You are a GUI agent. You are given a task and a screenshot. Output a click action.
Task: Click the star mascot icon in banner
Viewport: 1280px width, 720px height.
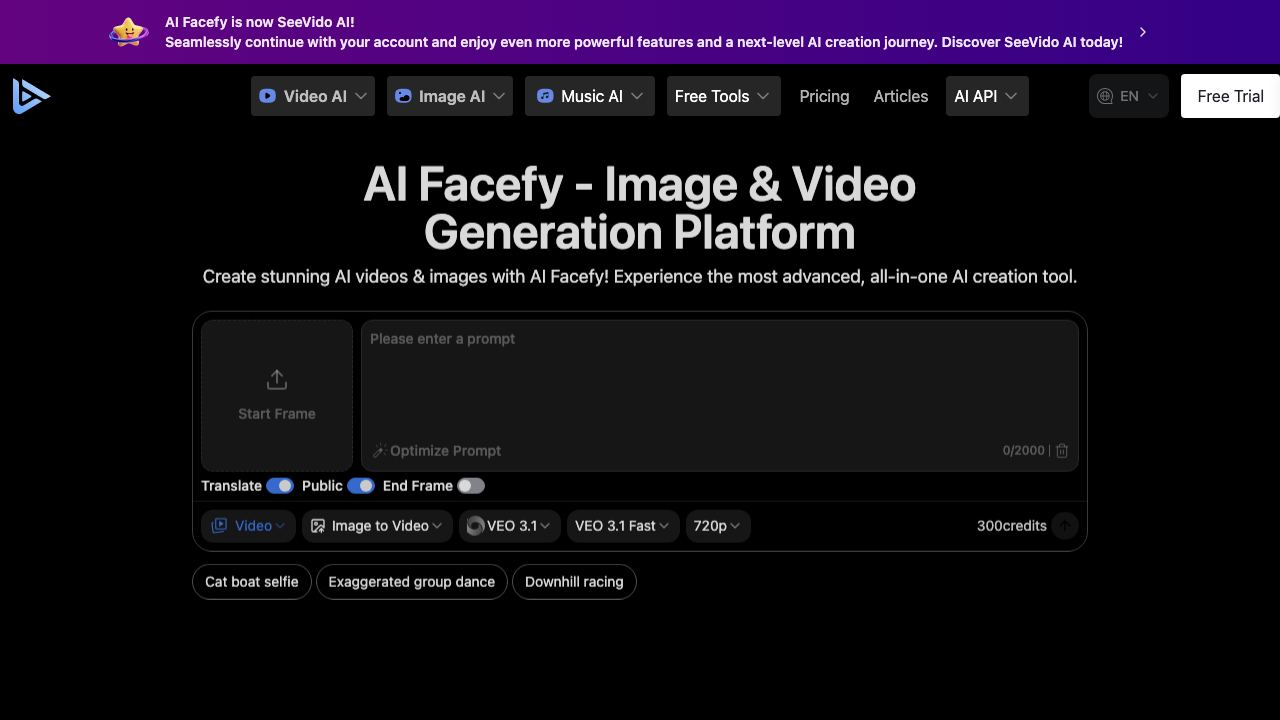pos(129,32)
